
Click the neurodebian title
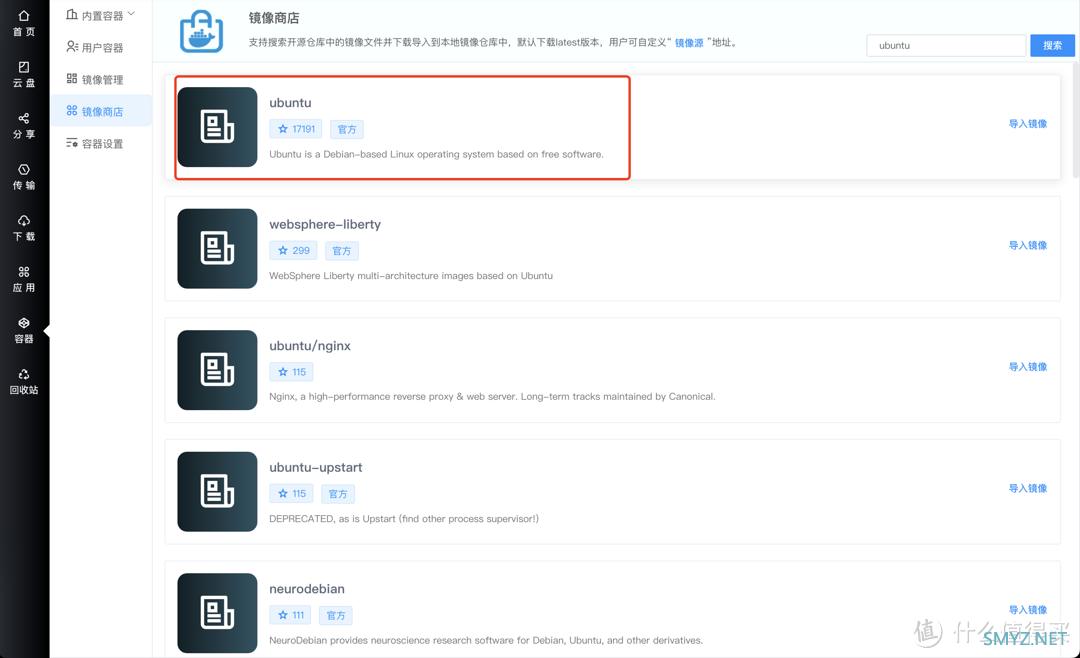(x=307, y=589)
